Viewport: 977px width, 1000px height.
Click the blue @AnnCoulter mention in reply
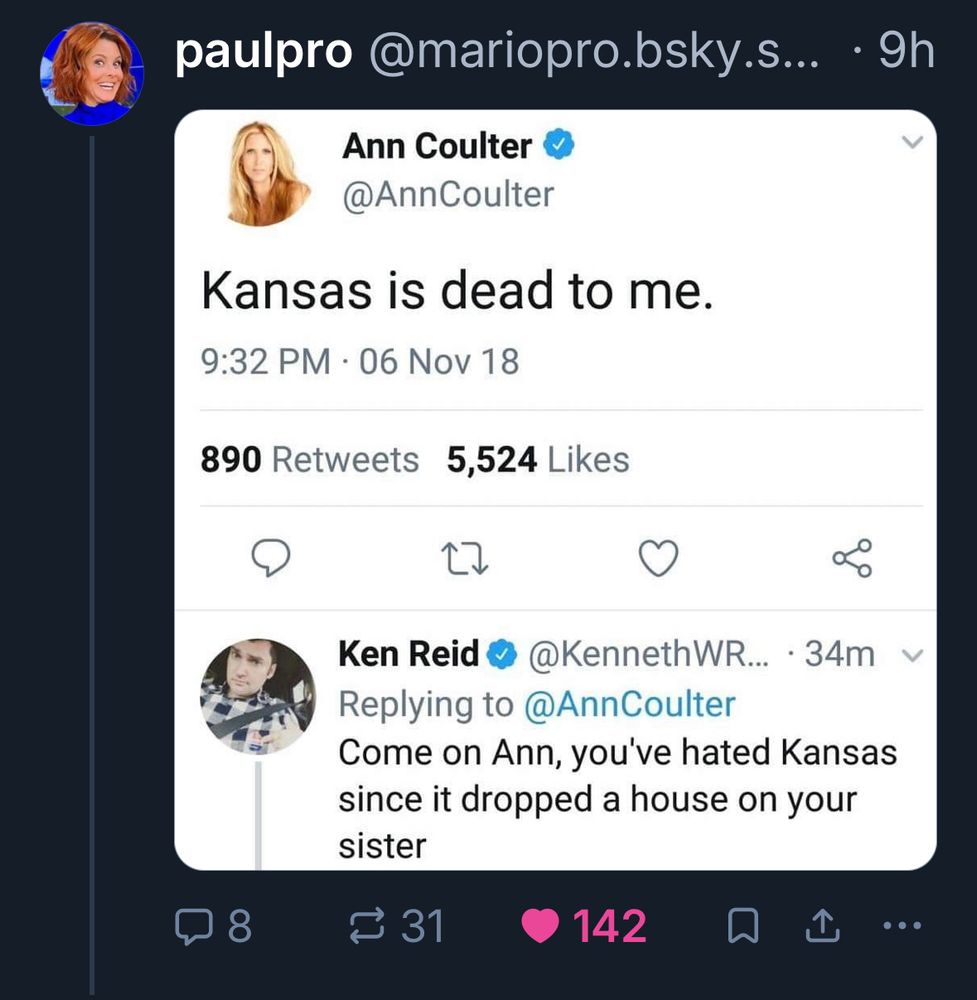pos(630,703)
